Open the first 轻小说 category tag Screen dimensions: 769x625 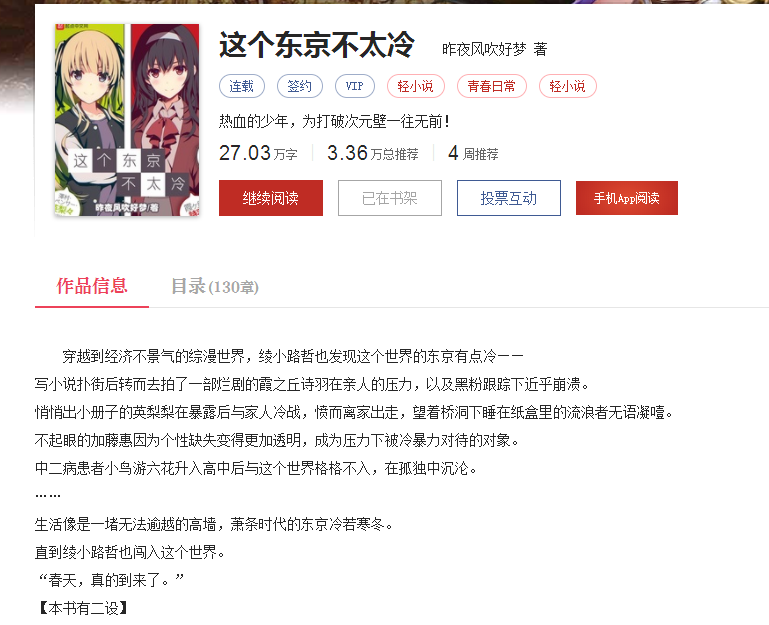(x=415, y=86)
